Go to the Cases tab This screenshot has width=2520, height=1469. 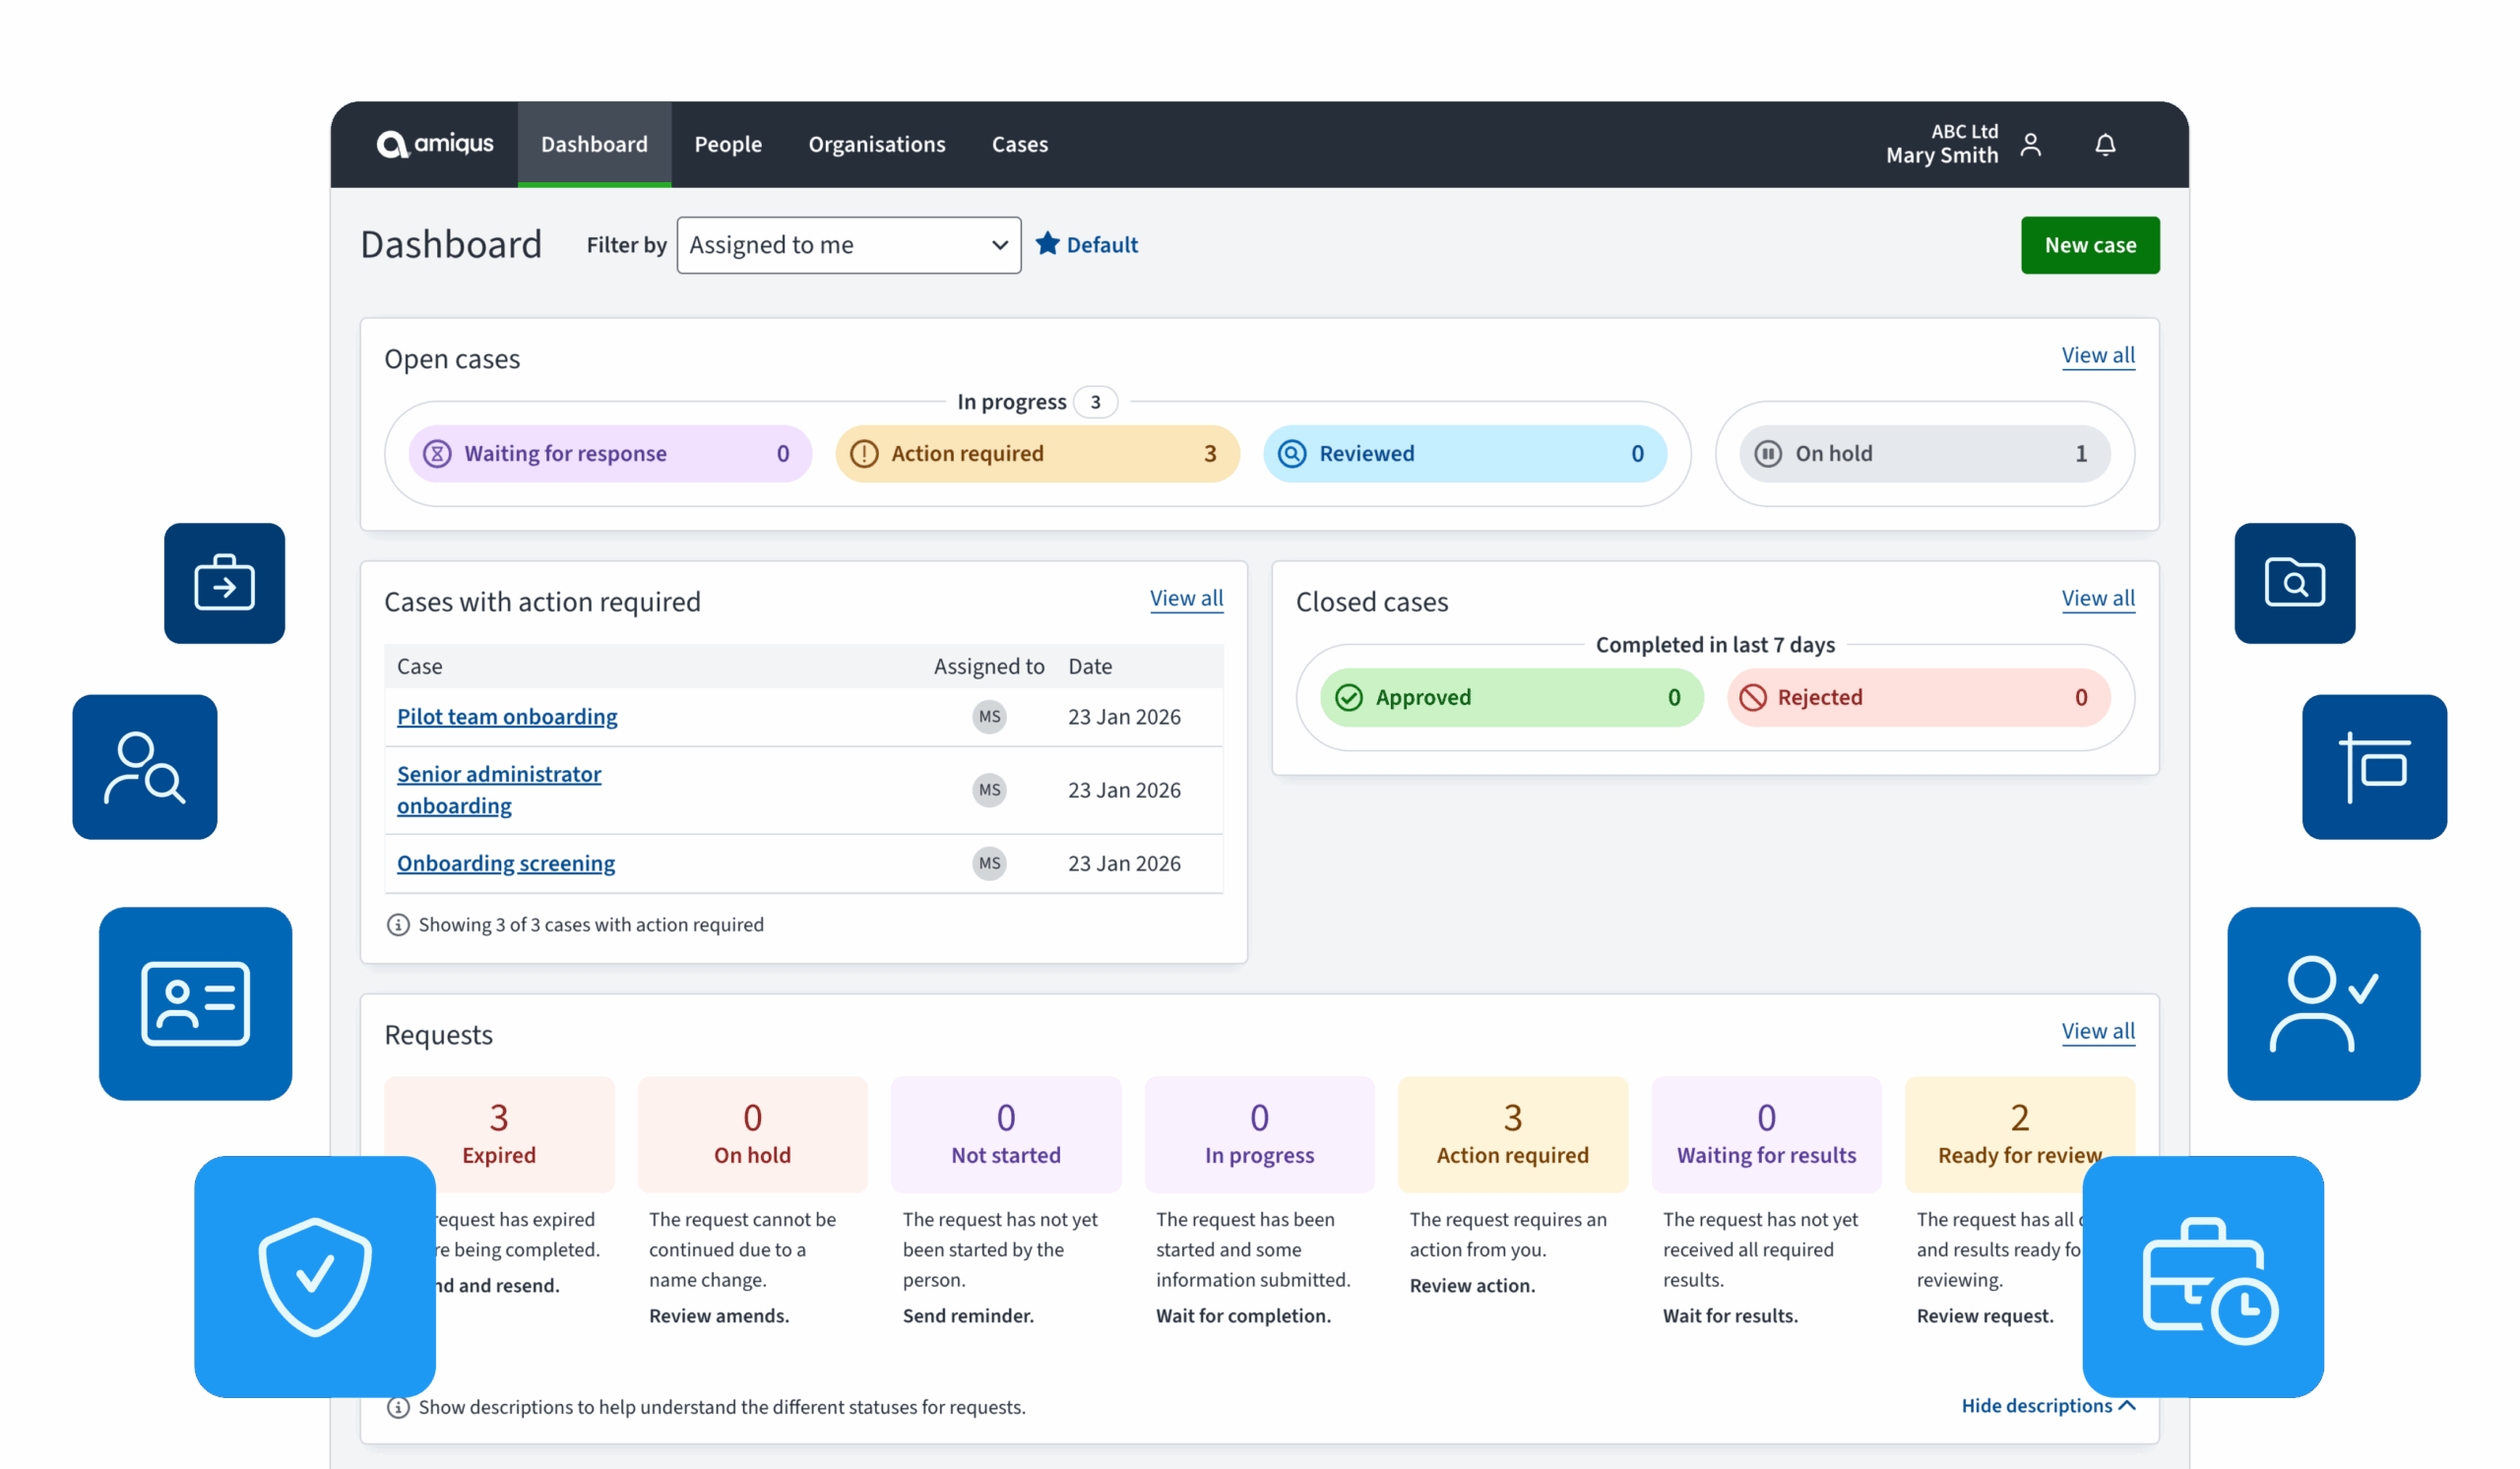[1019, 144]
